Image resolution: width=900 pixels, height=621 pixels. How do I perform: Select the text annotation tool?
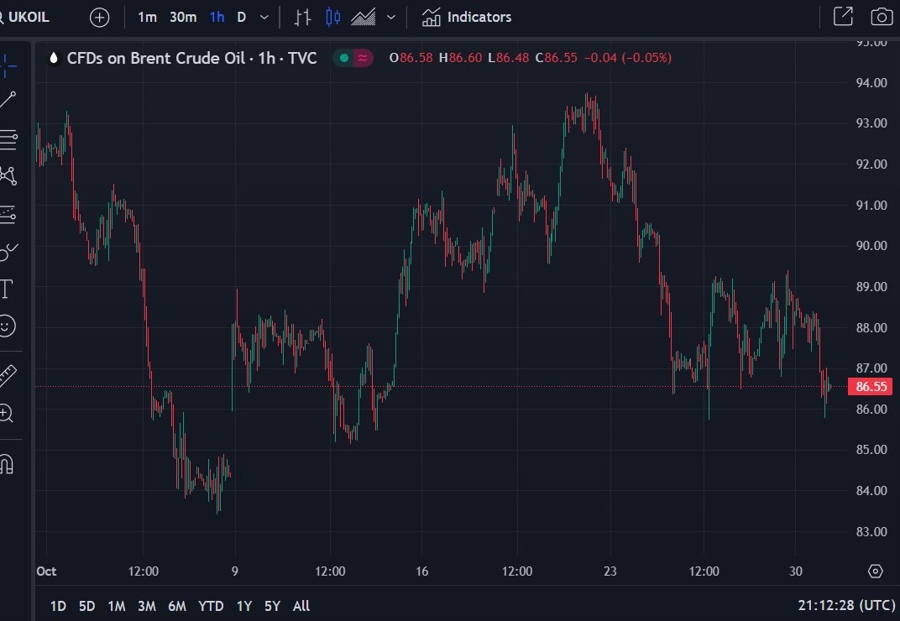click(11, 289)
